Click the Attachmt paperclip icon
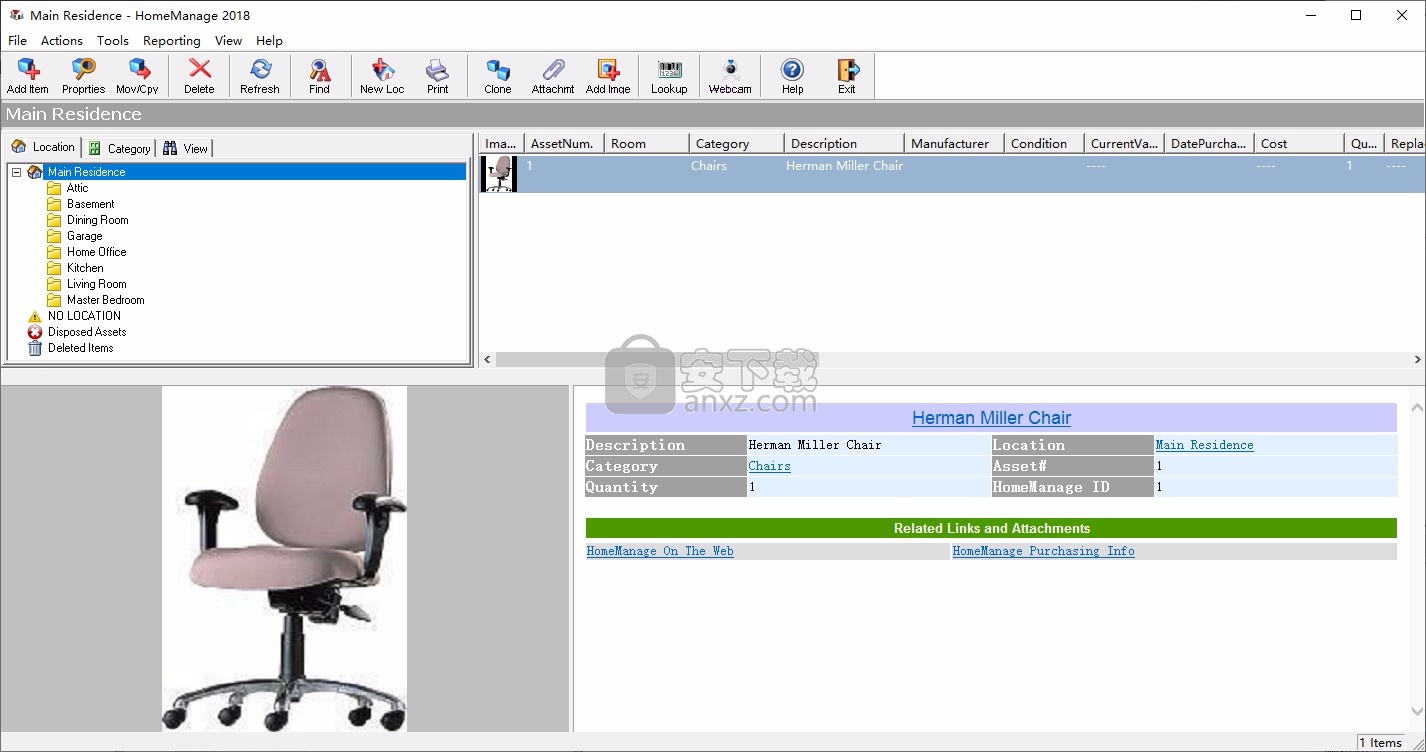 [x=553, y=76]
